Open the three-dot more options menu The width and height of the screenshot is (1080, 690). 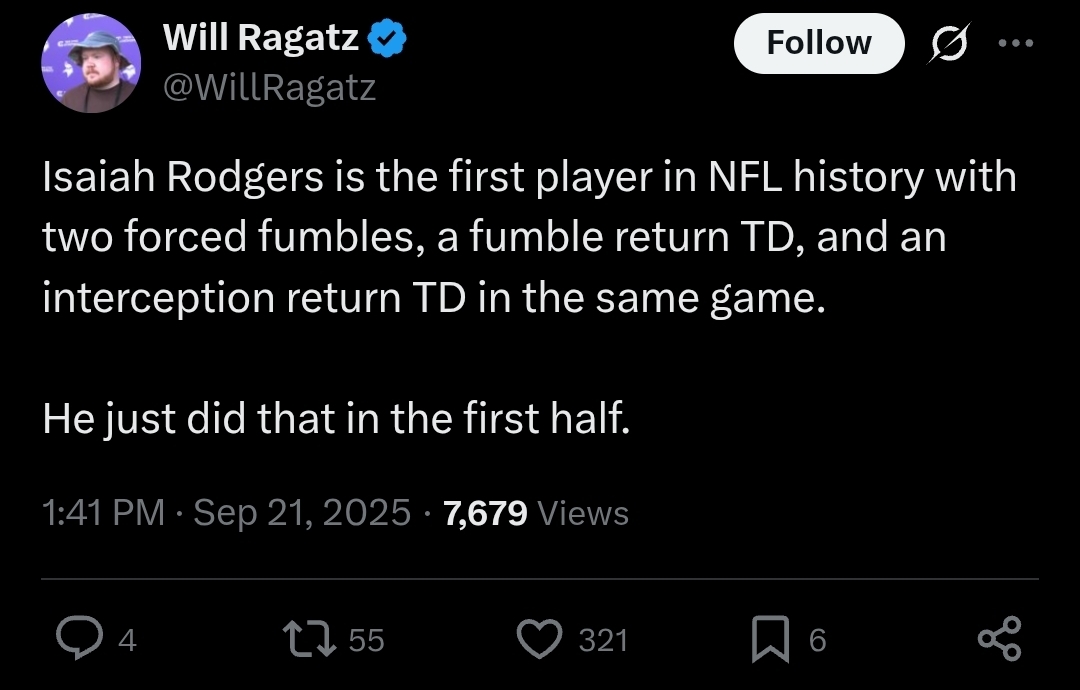1016,43
